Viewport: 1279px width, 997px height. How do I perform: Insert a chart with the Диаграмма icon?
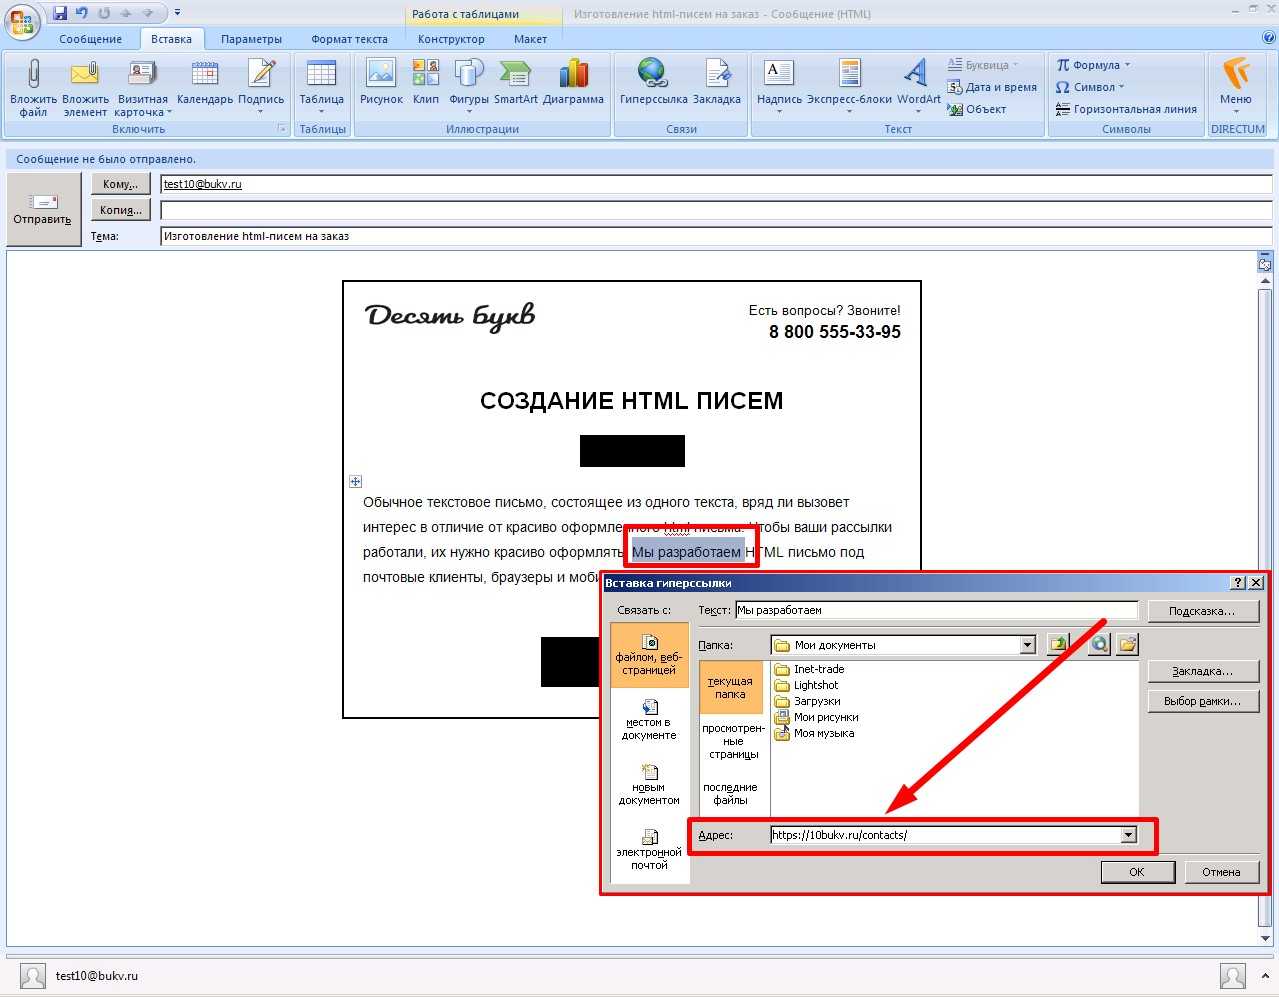[x=573, y=76]
